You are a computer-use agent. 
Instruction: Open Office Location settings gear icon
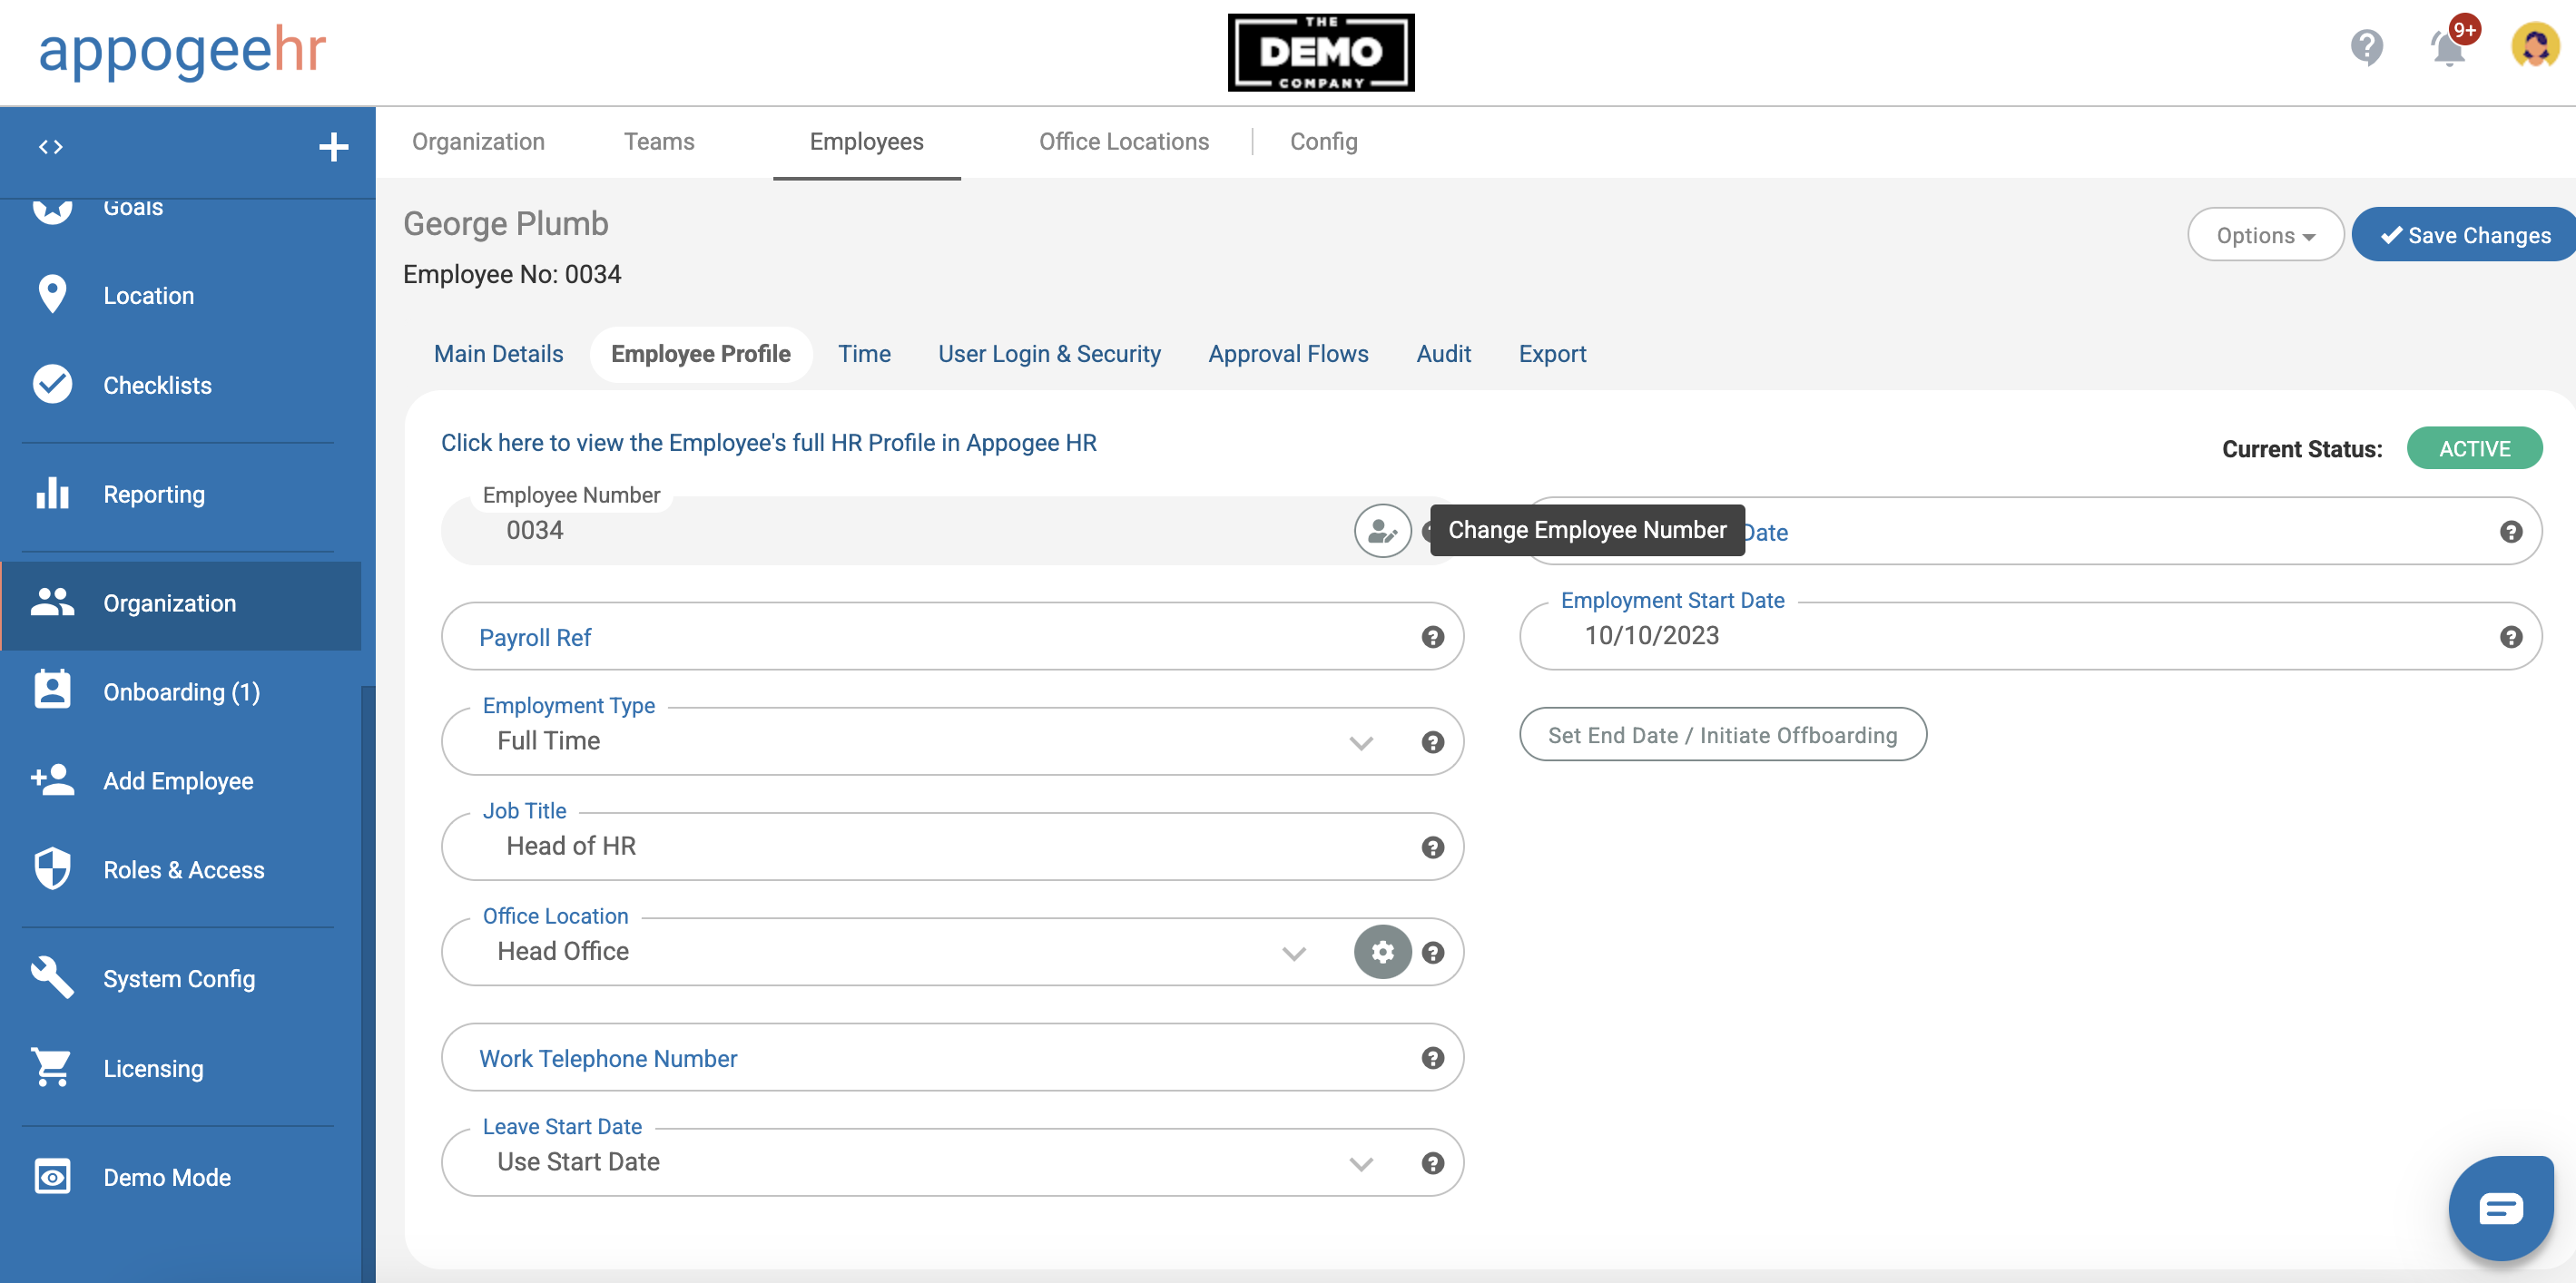tap(1382, 952)
